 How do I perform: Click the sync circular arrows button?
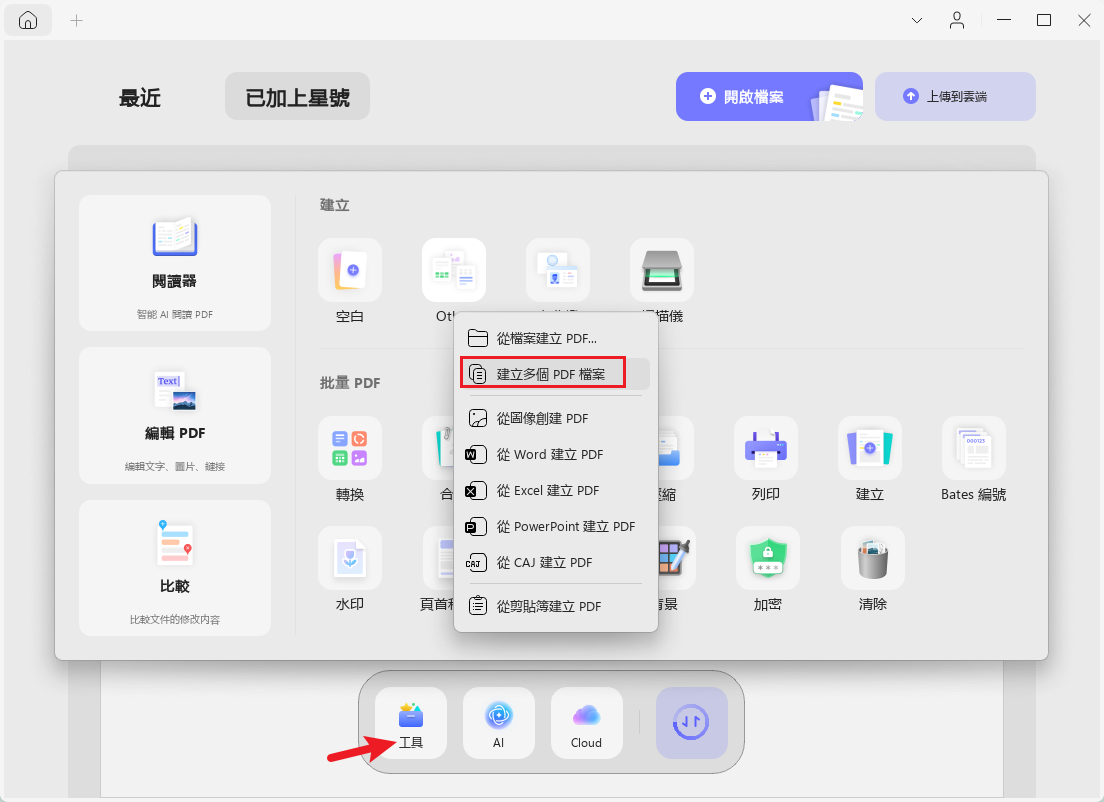(691, 723)
